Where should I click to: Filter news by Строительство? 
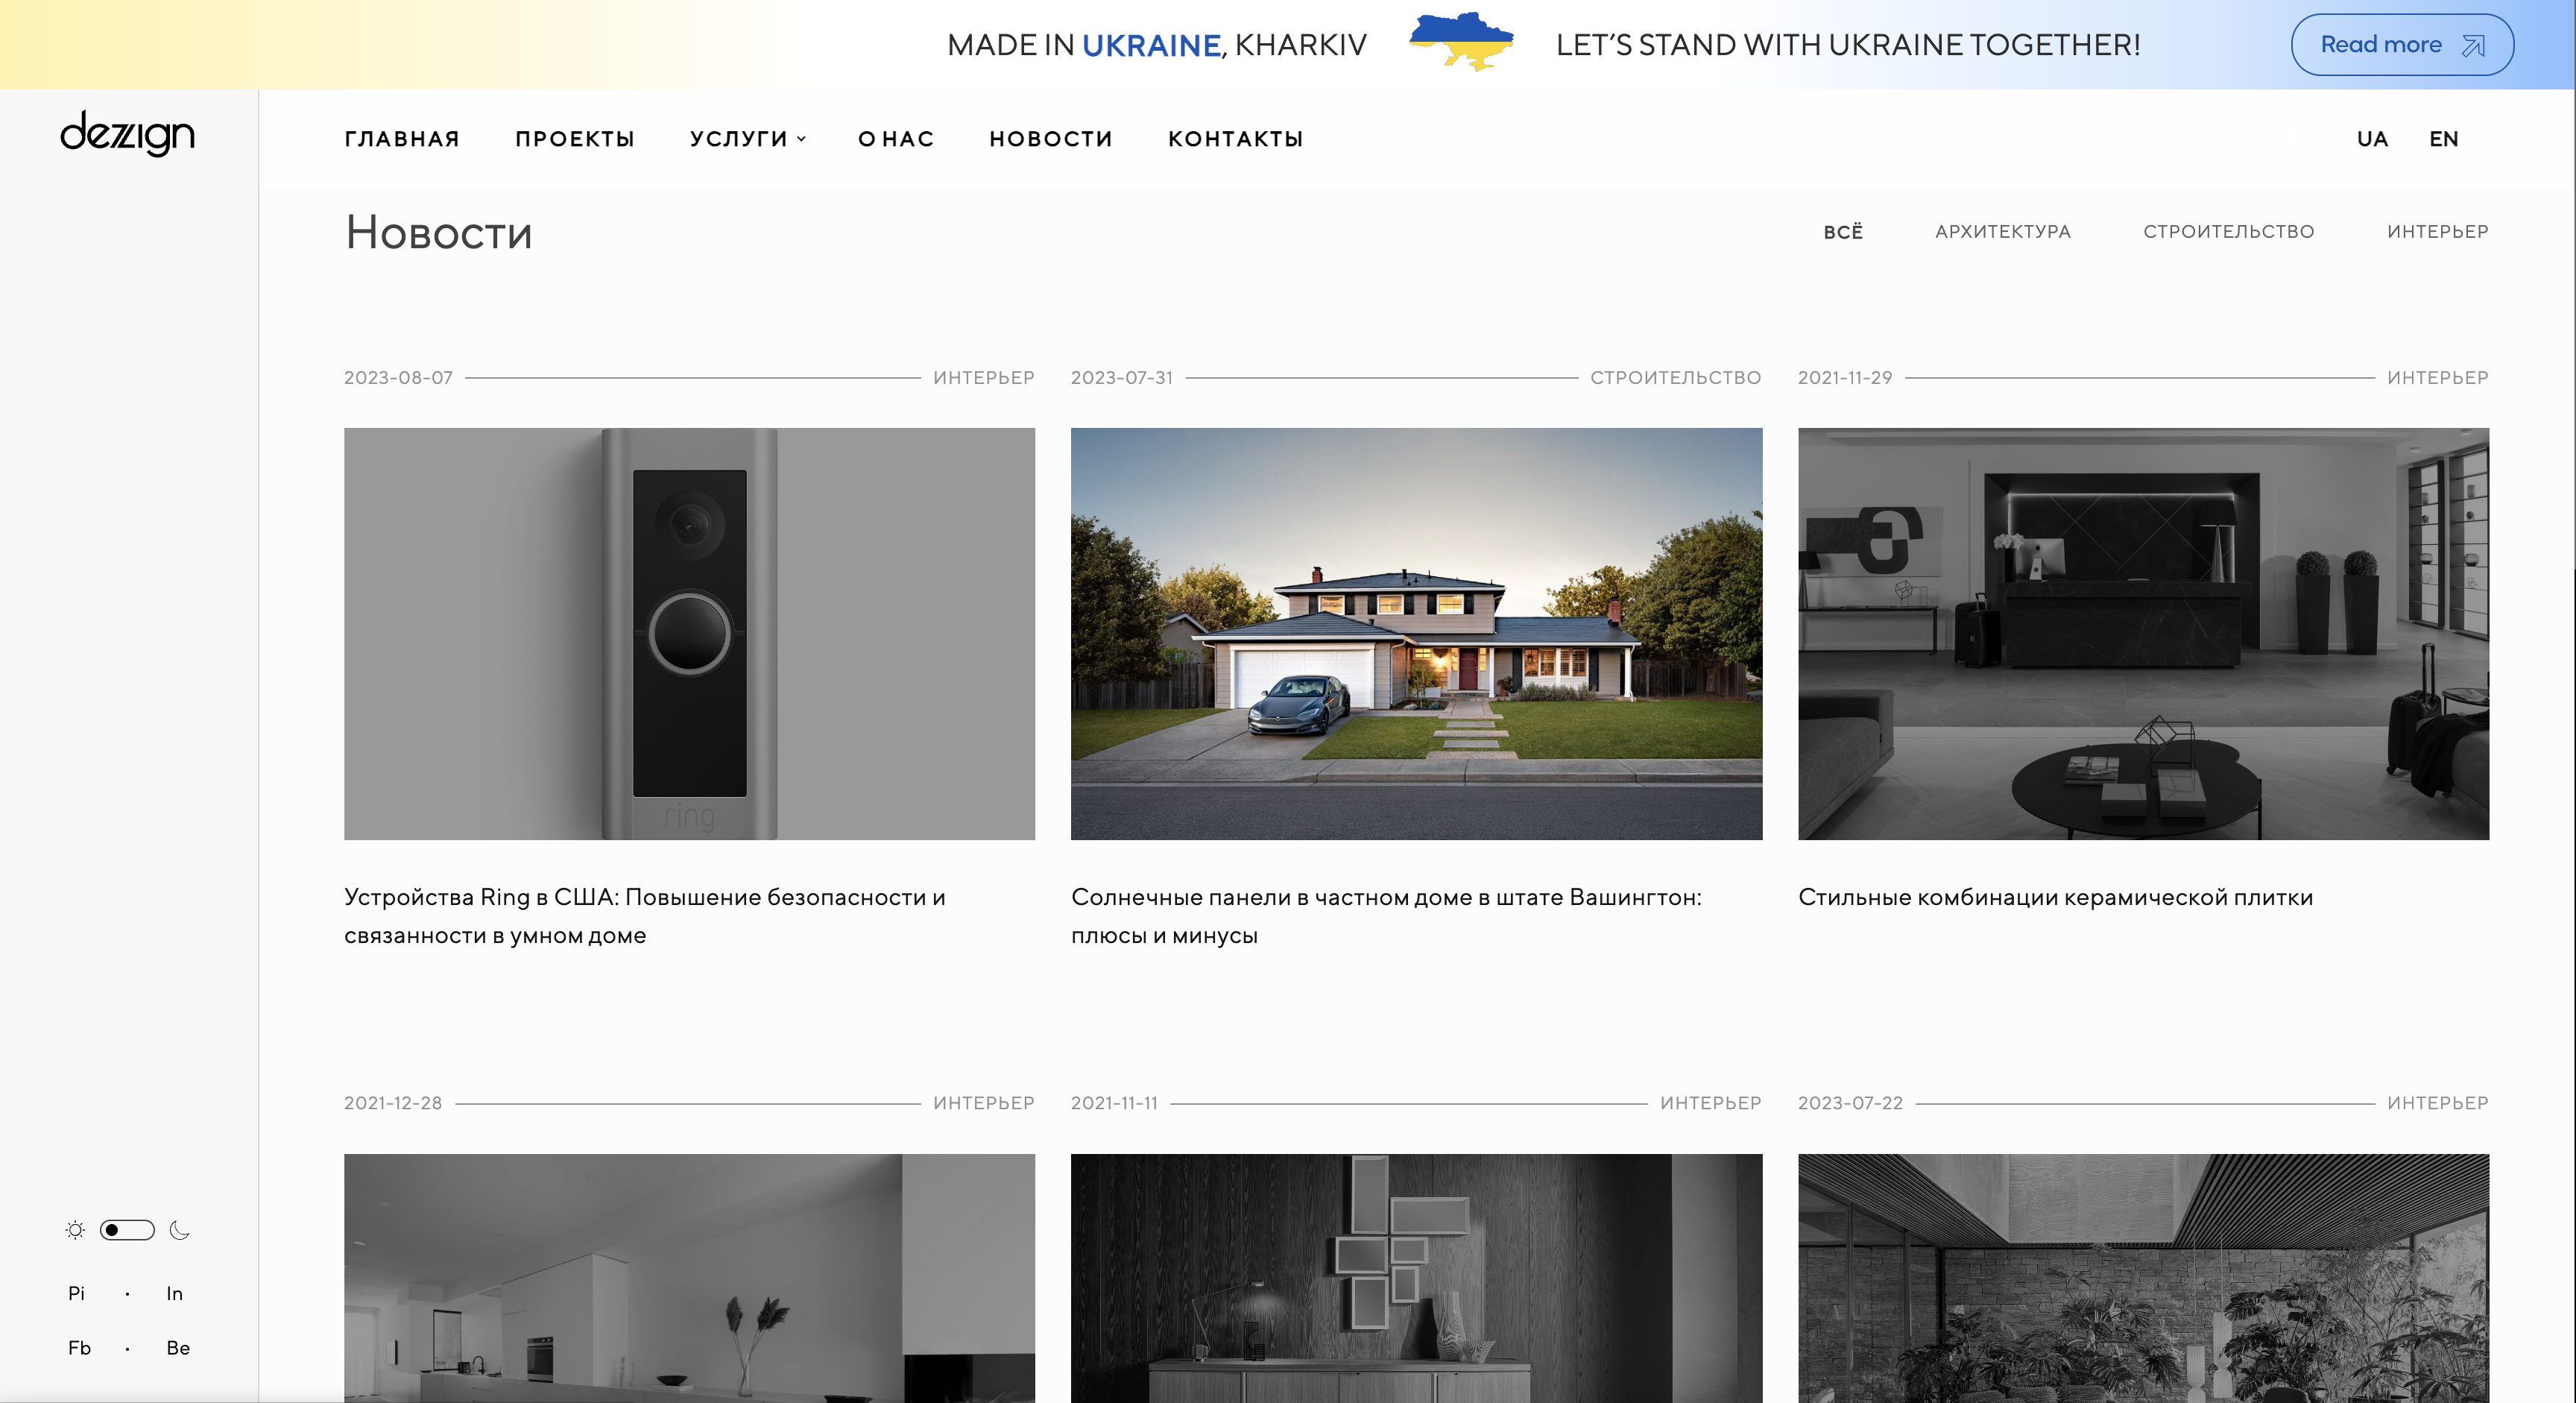(2228, 232)
